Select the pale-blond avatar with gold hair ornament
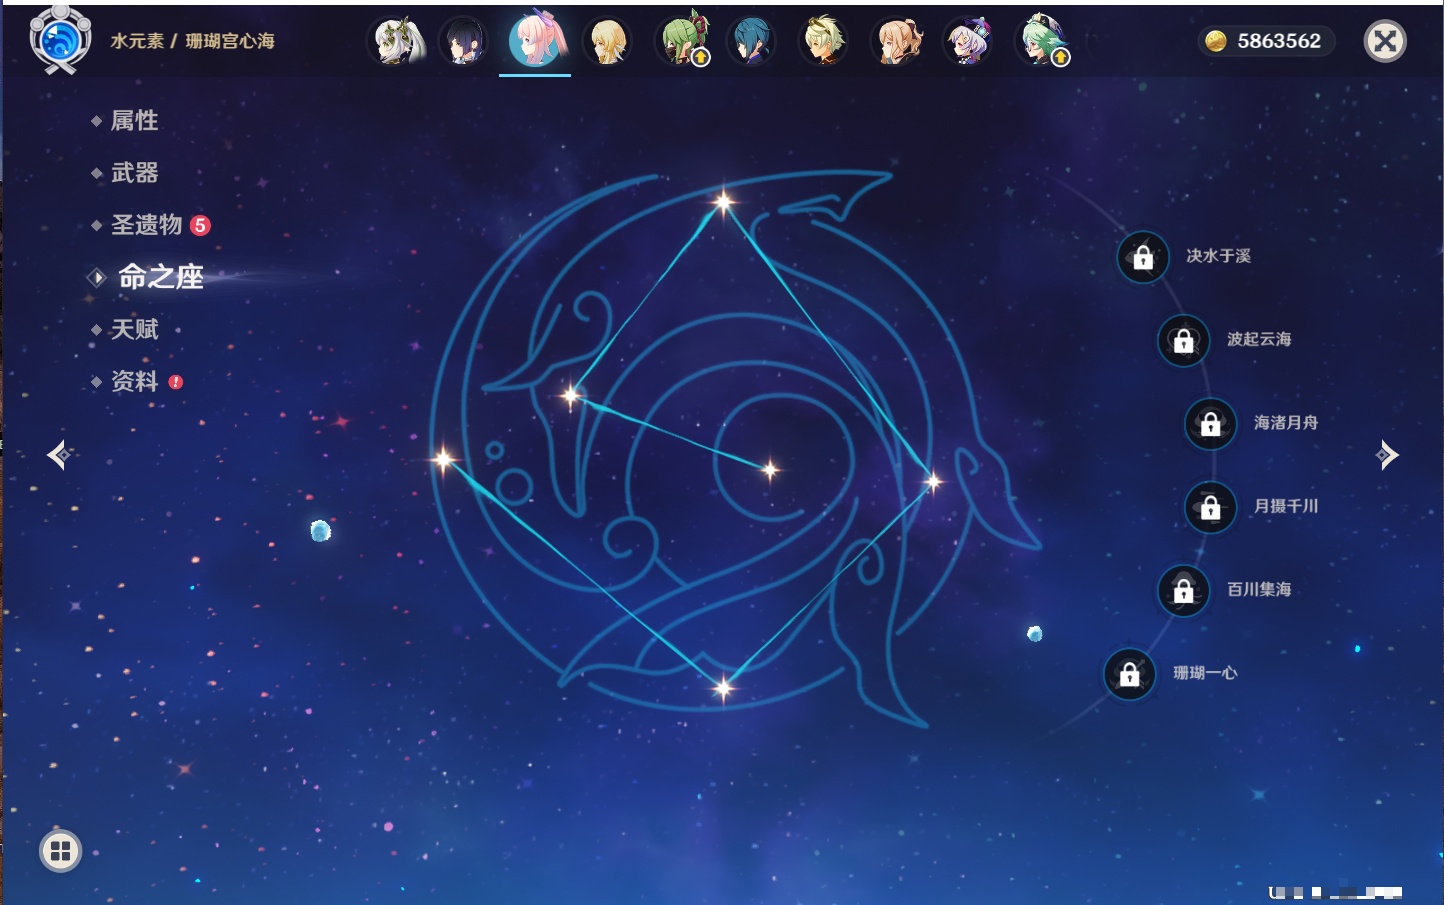The height and width of the screenshot is (905, 1444). click(x=824, y=41)
